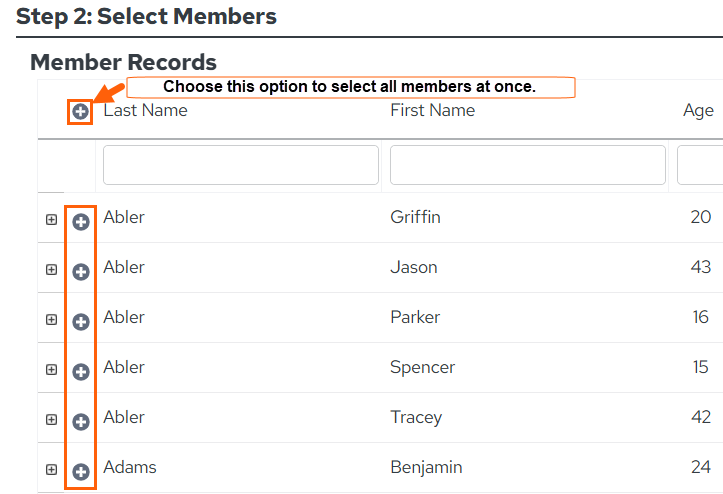Screen dimensions: 723x494
Task: Click the Age filter field
Action: (700, 165)
